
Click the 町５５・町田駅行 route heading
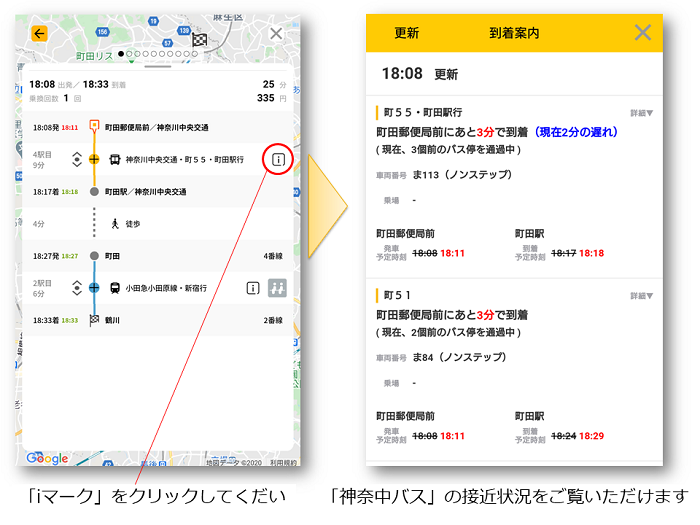[x=423, y=112]
